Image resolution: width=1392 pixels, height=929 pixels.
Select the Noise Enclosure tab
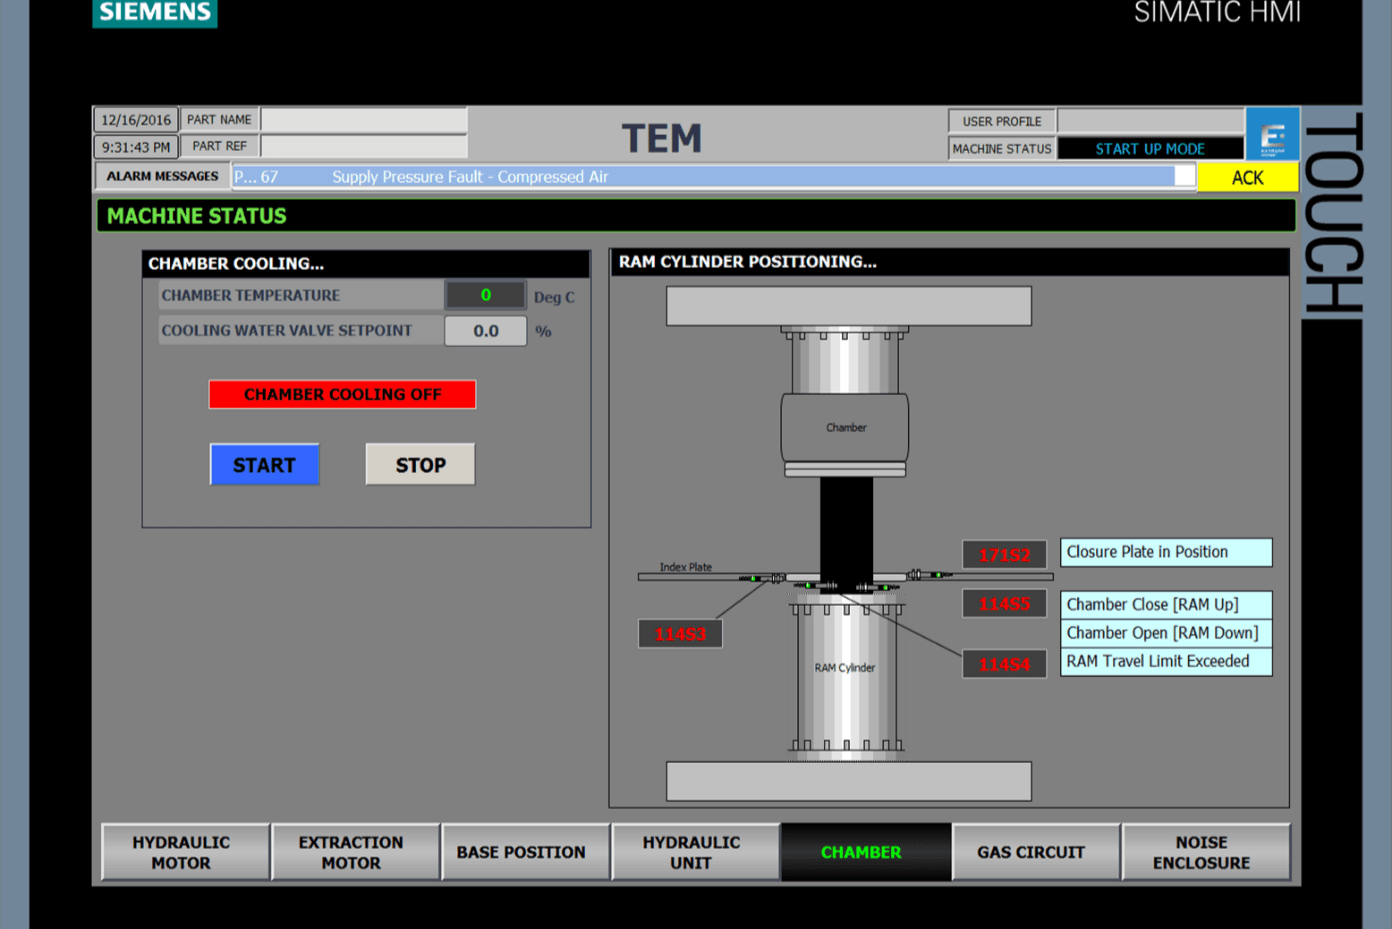pos(1201,852)
